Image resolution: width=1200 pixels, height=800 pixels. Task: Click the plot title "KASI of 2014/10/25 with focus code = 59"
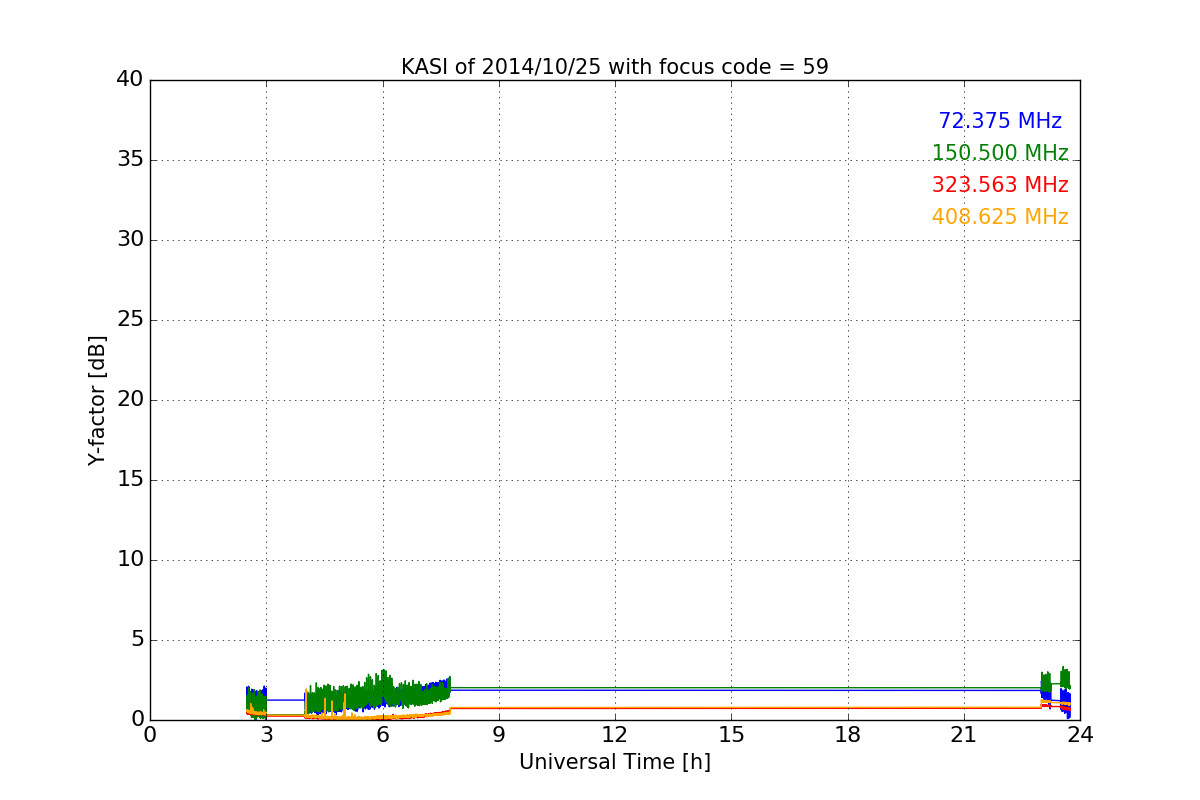click(615, 67)
